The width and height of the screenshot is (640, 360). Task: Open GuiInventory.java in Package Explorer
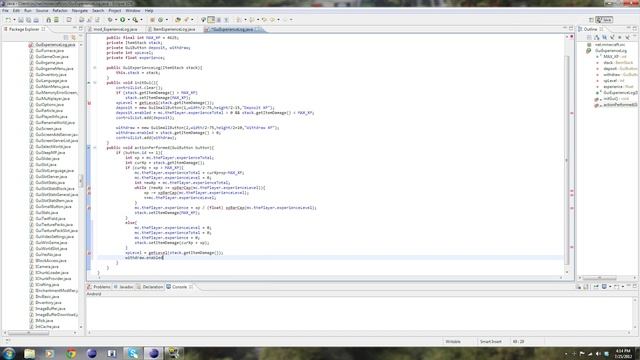point(51,75)
